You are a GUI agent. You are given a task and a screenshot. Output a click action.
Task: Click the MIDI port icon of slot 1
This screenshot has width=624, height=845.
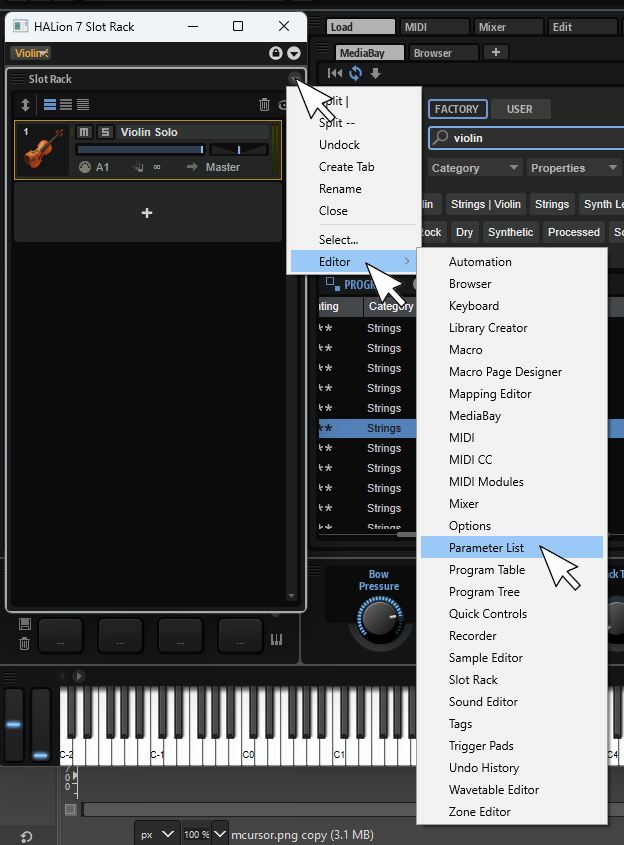click(85, 167)
